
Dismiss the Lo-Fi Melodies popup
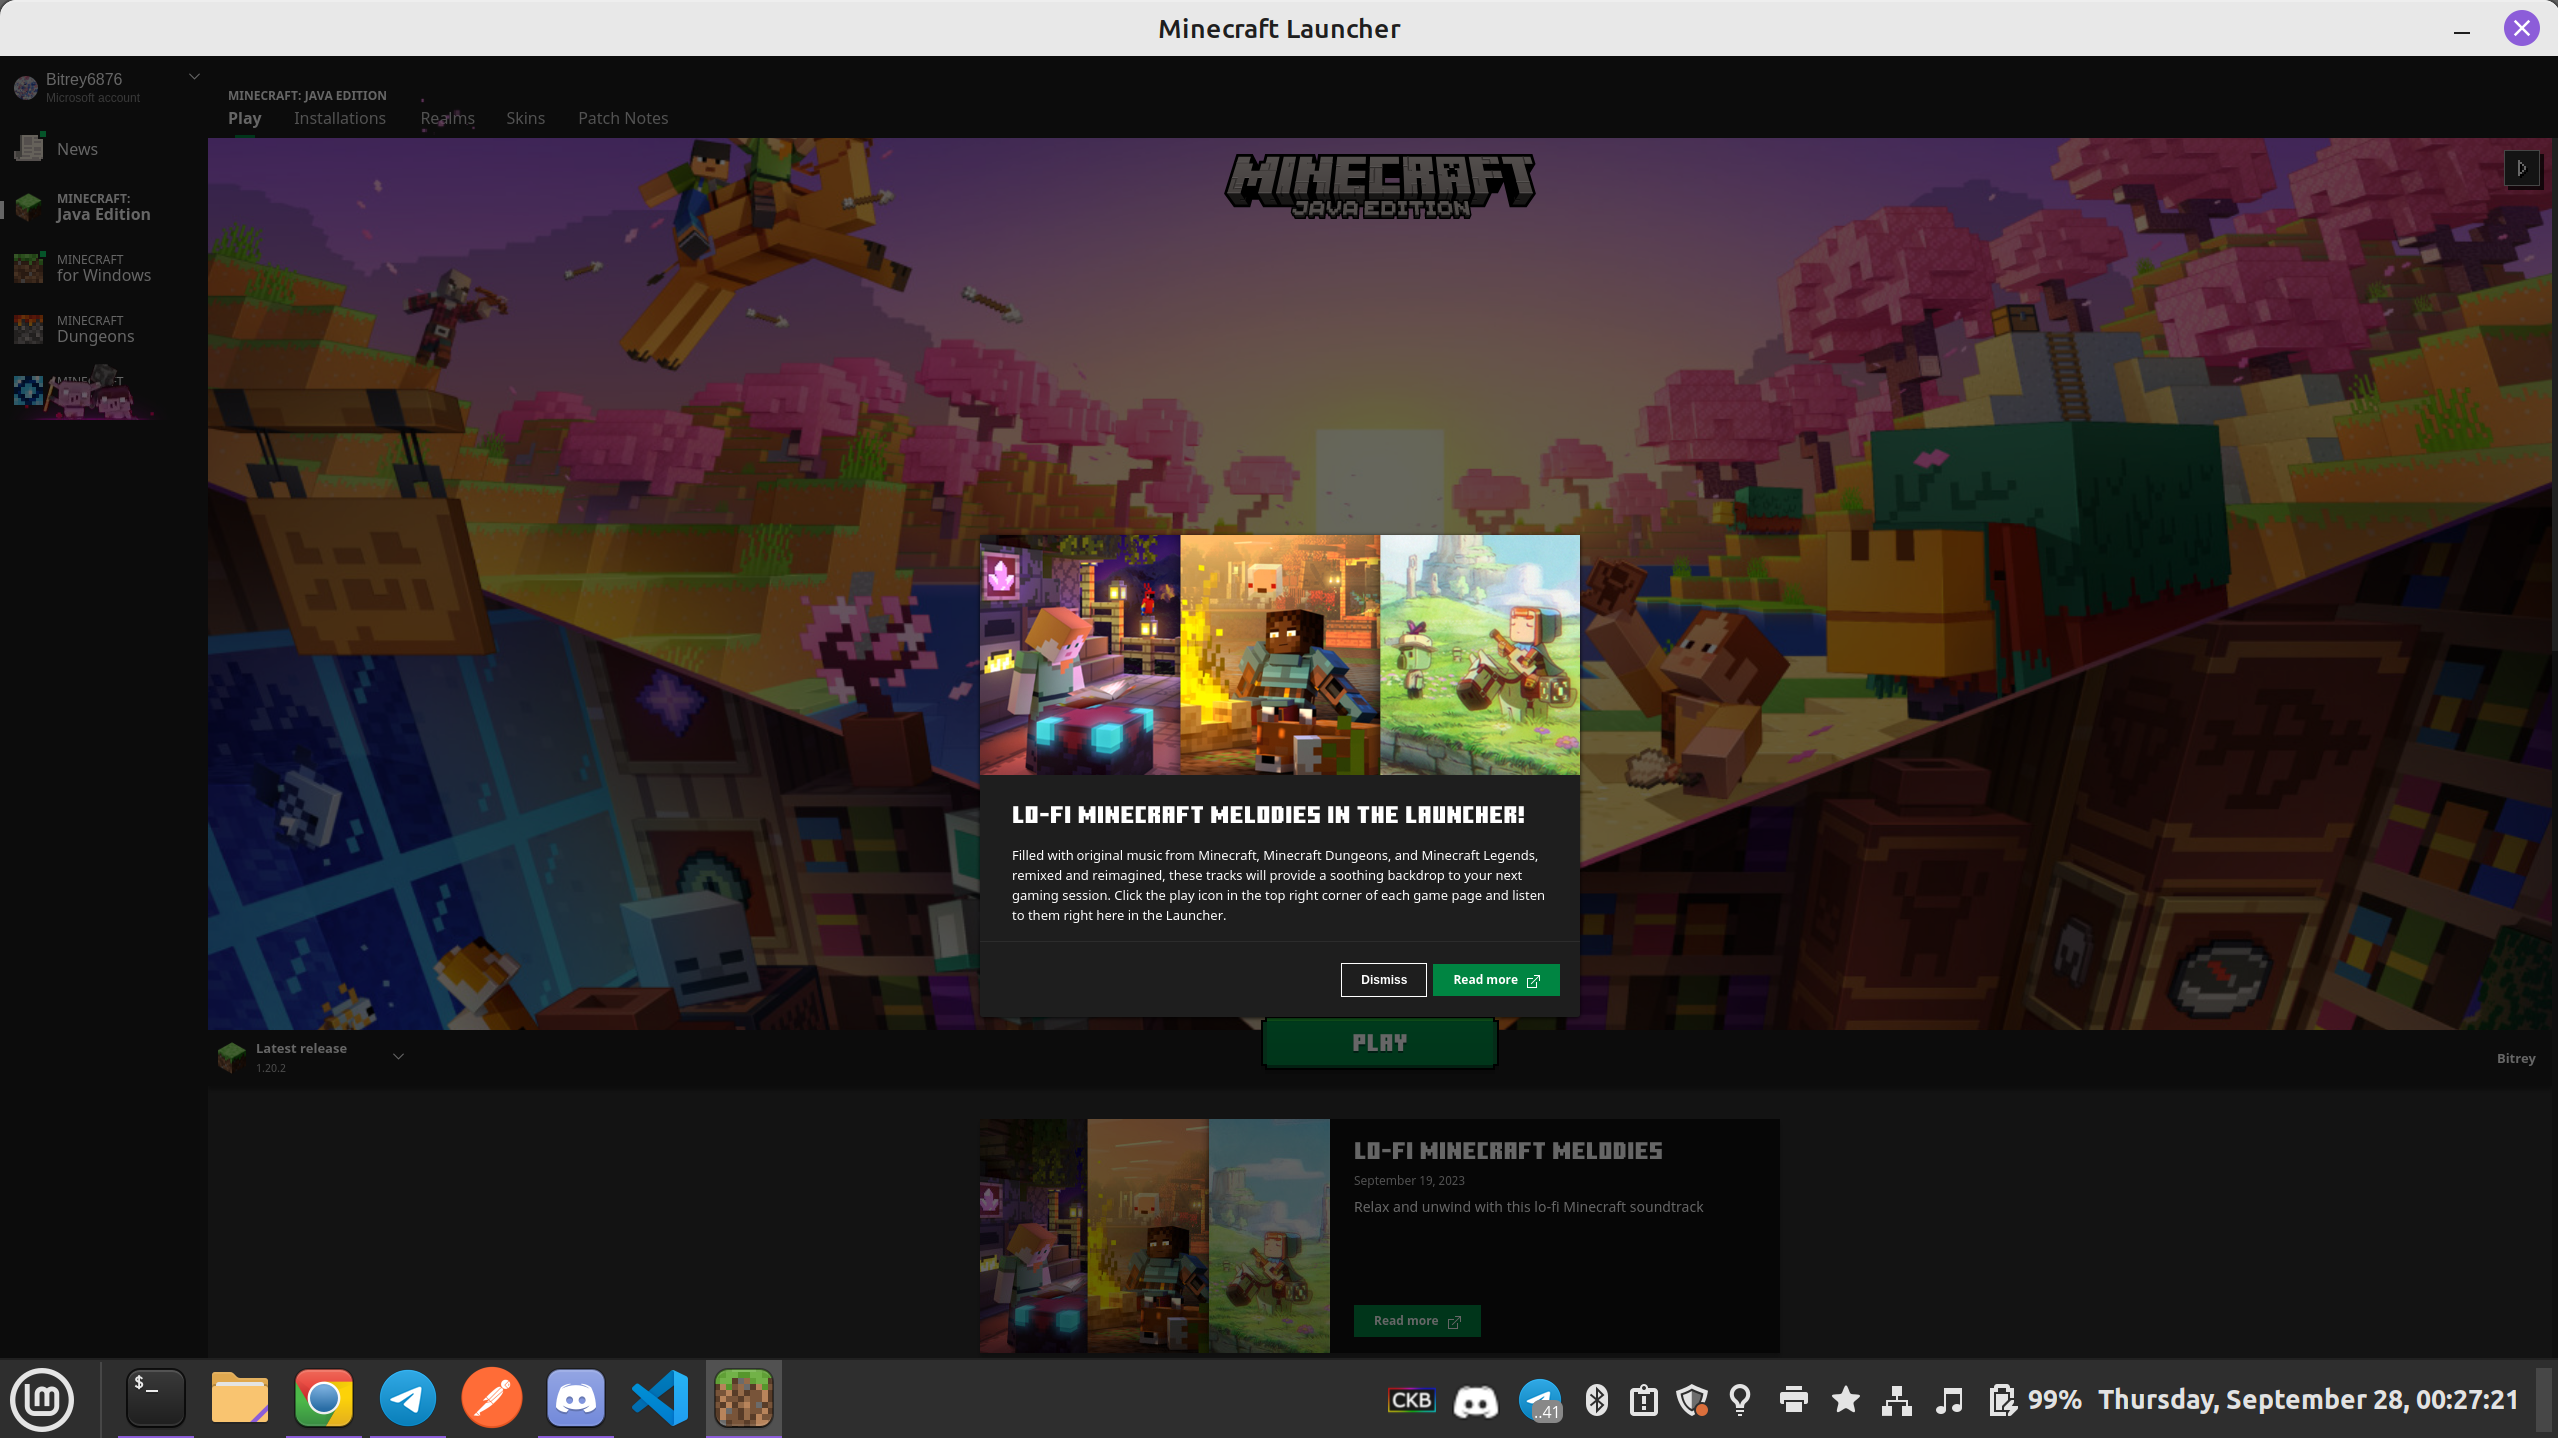1383,980
